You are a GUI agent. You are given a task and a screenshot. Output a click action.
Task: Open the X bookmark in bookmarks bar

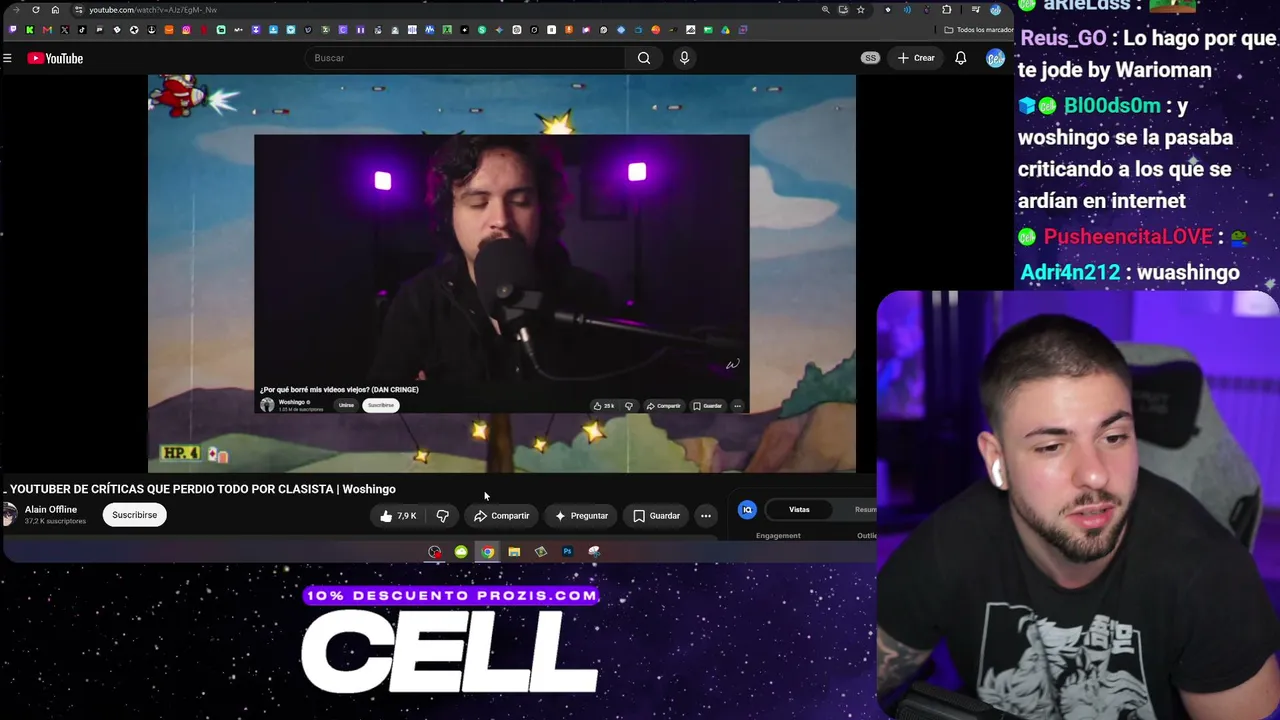(65, 30)
